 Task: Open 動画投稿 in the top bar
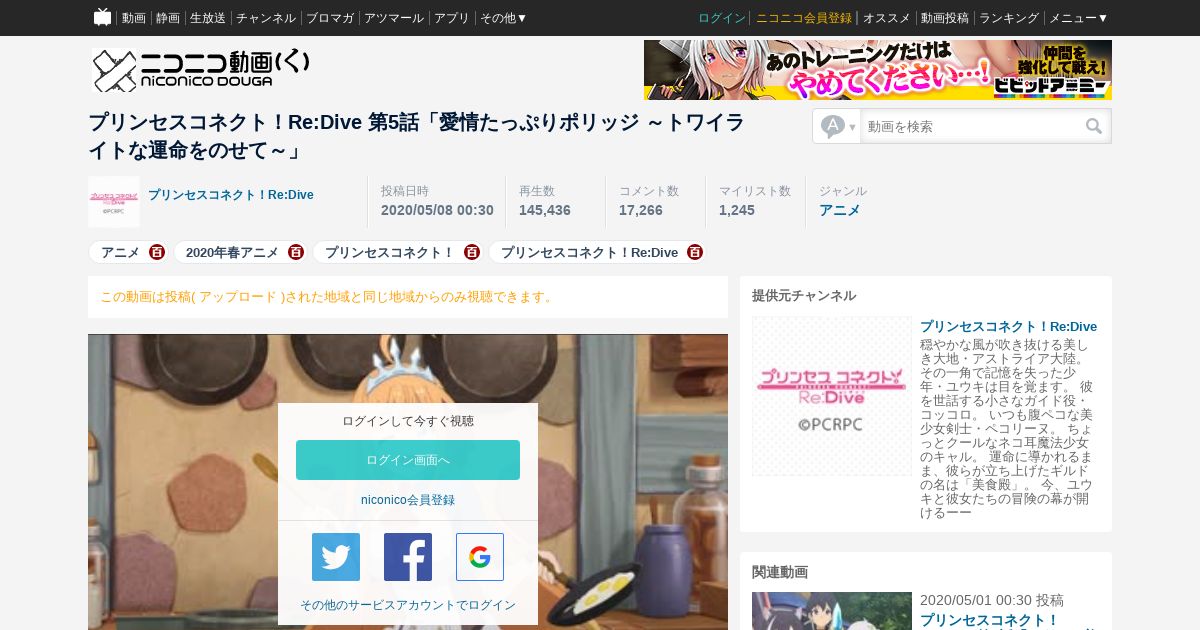(945, 18)
